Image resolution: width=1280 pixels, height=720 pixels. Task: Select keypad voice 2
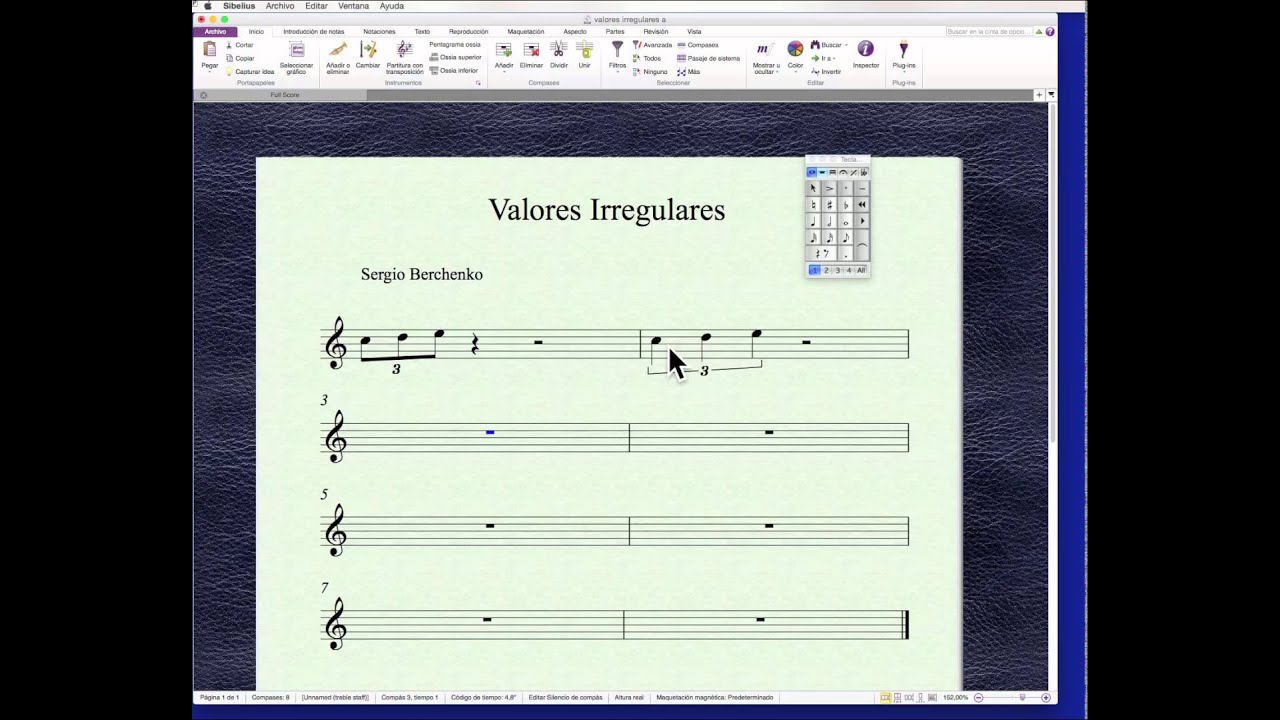pos(826,270)
